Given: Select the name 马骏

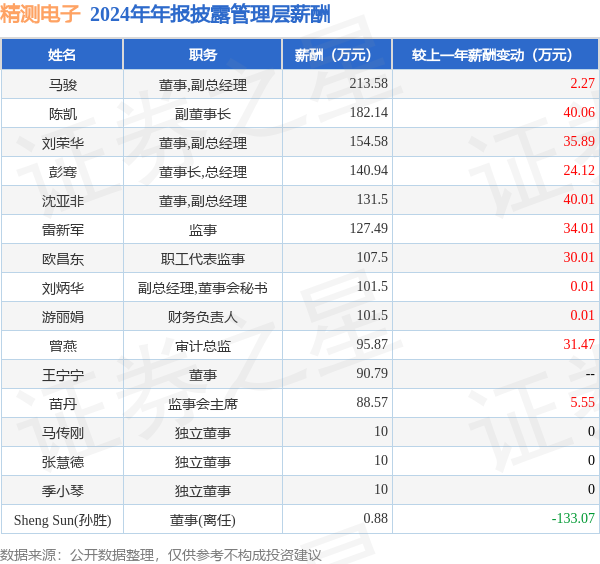Looking at the screenshot, I should point(63,85).
